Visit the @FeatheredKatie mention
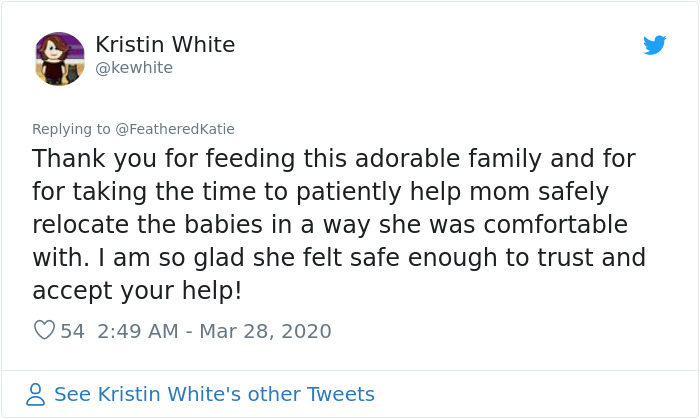This screenshot has width=700, height=419. (x=175, y=129)
